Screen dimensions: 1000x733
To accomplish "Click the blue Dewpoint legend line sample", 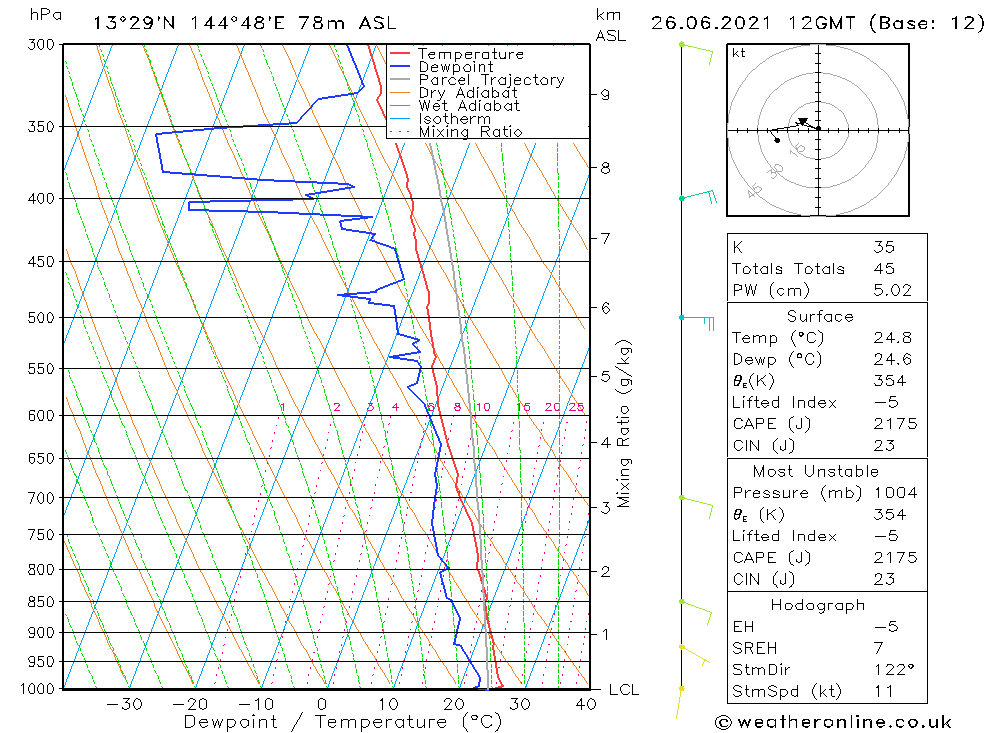I will 400,66.
